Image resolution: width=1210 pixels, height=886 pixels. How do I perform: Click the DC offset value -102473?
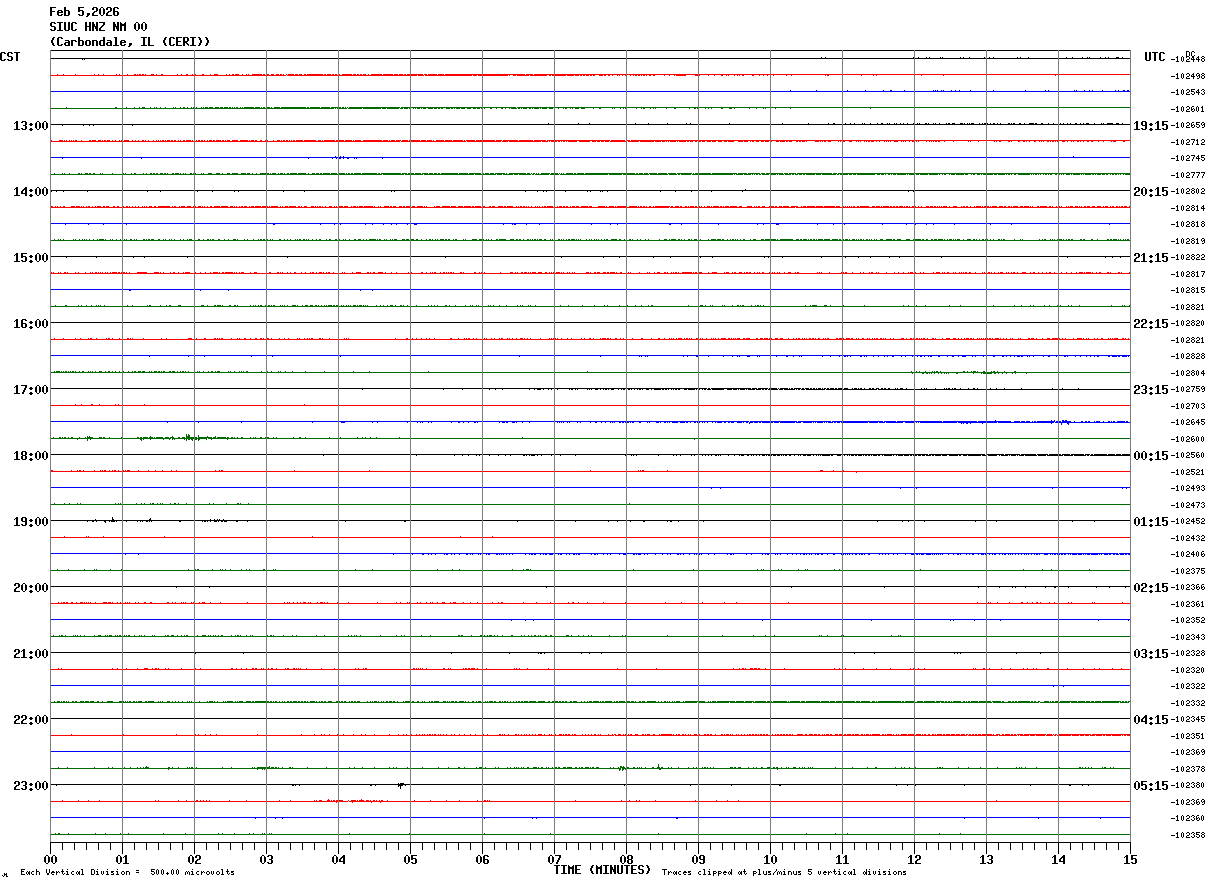pos(1188,505)
